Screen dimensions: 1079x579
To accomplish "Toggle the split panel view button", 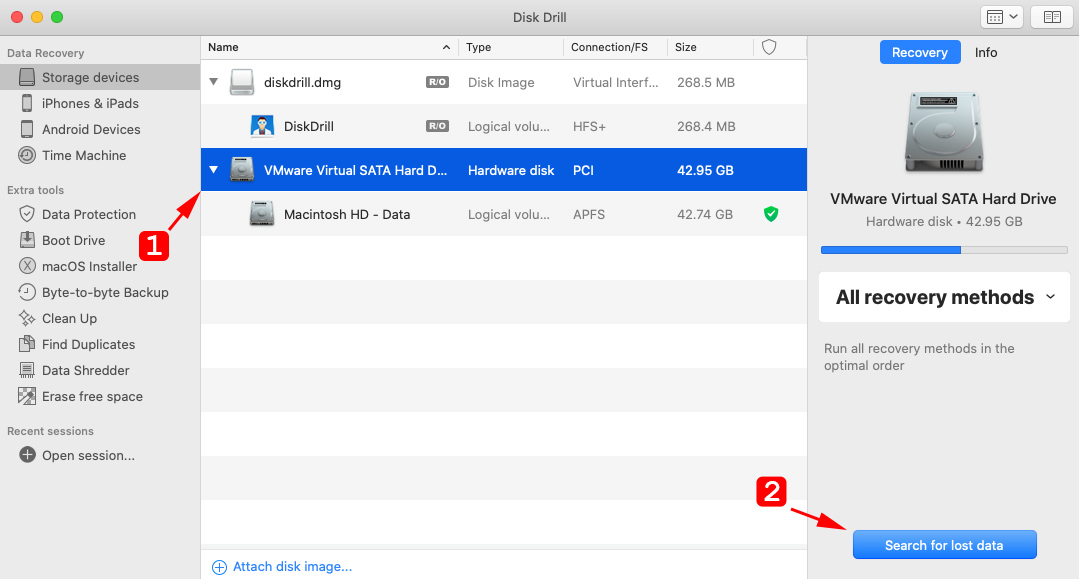I will (x=1051, y=17).
